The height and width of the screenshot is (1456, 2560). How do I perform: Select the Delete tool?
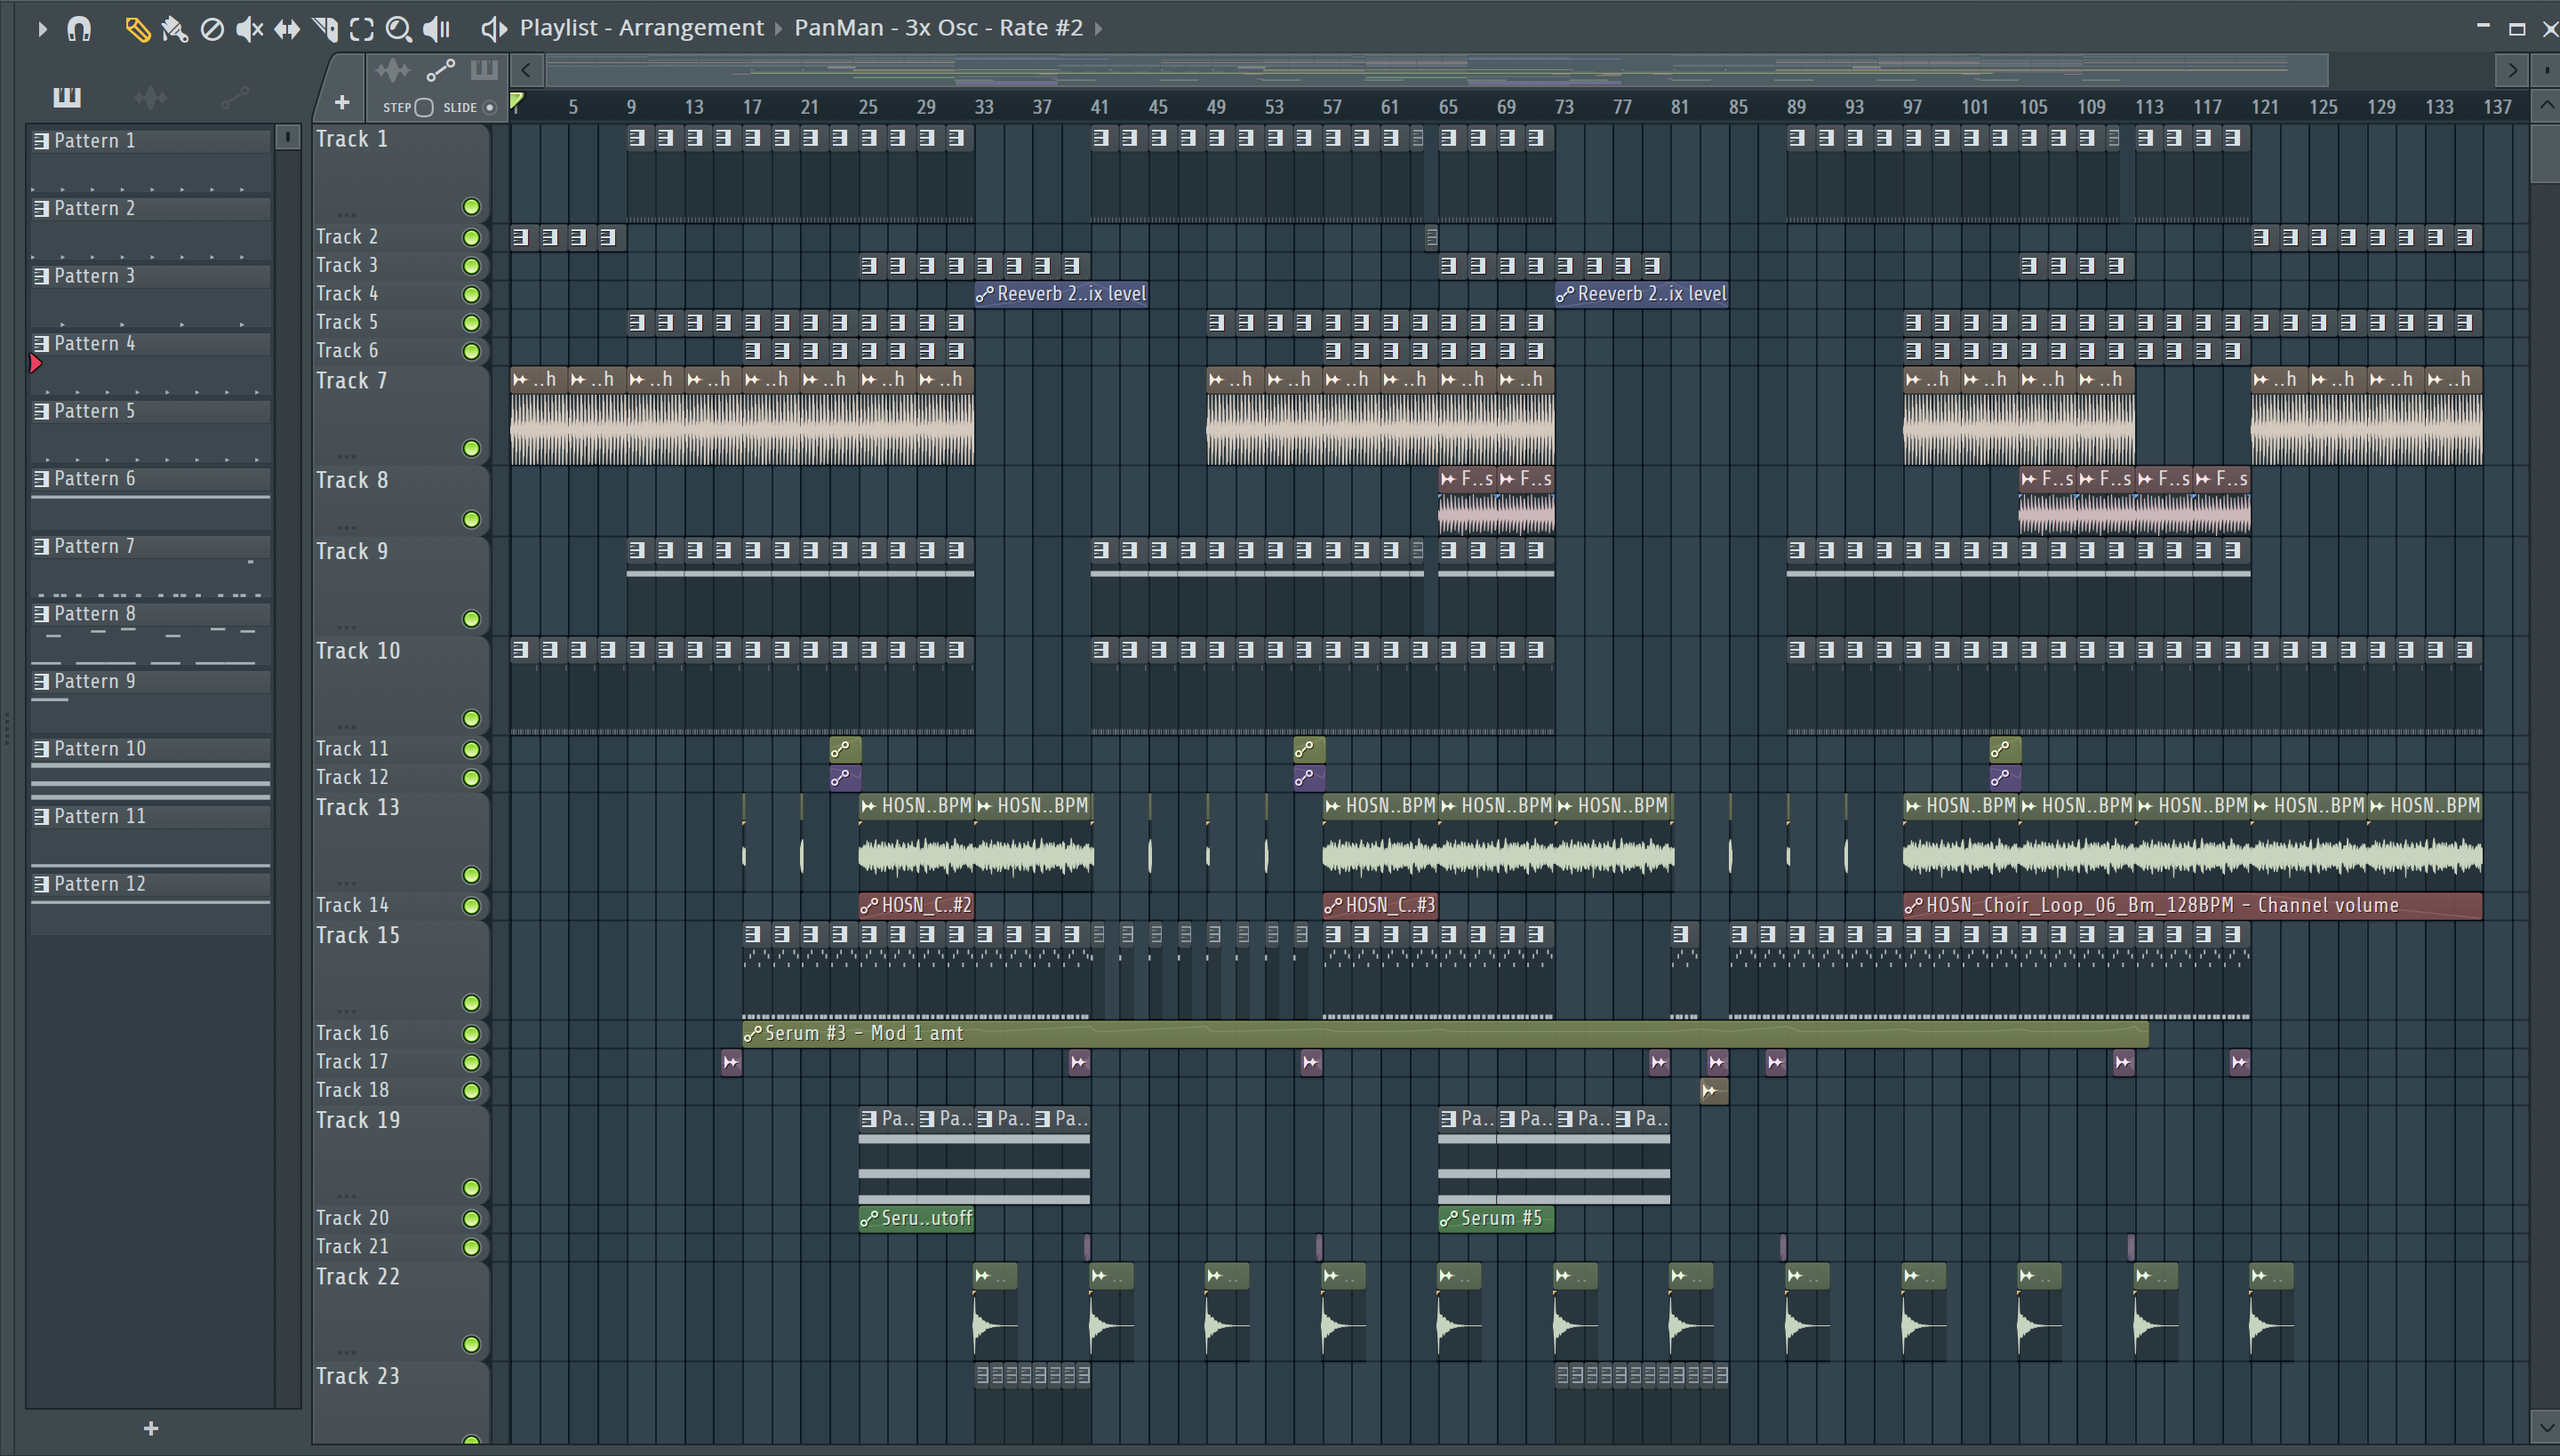point(212,29)
